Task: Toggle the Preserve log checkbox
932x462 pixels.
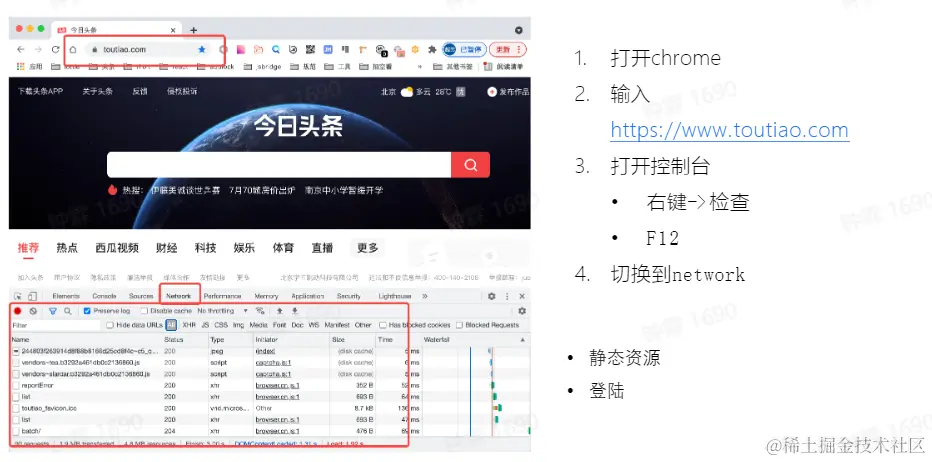Action: (87, 310)
